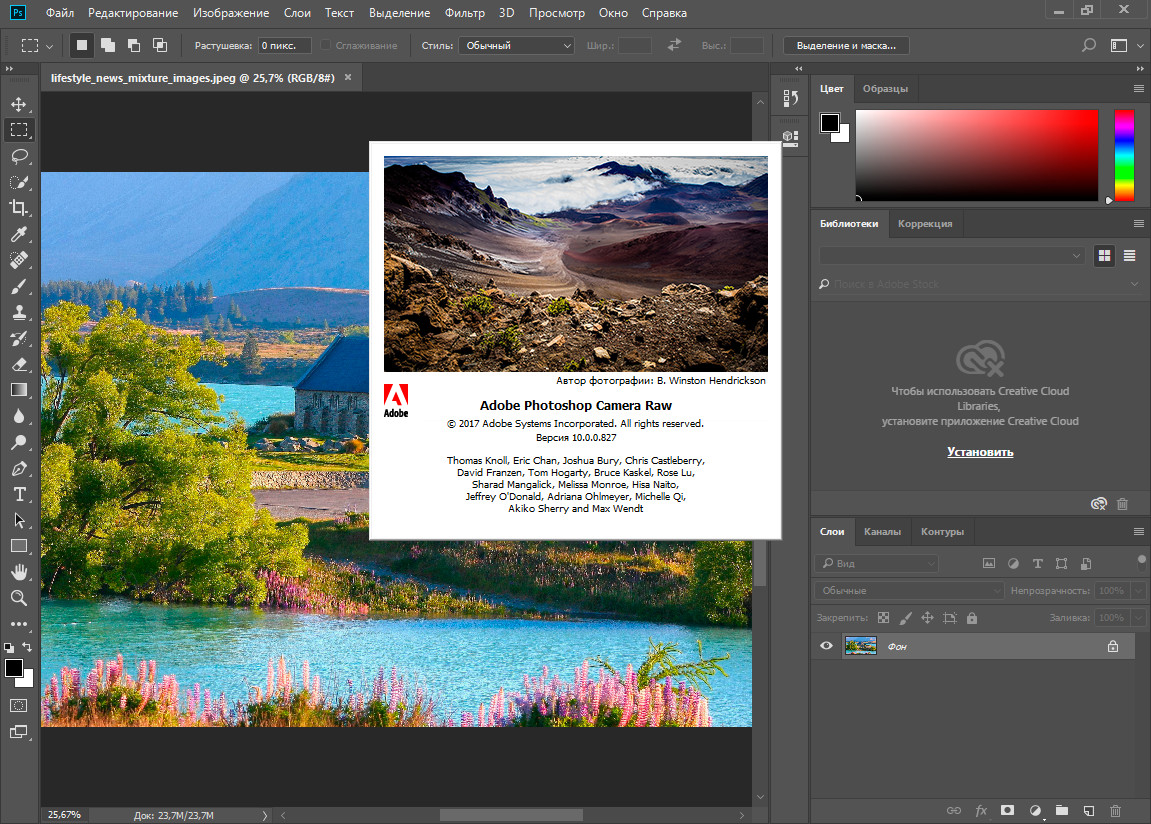
Task: Click the Установить link
Action: (x=980, y=452)
